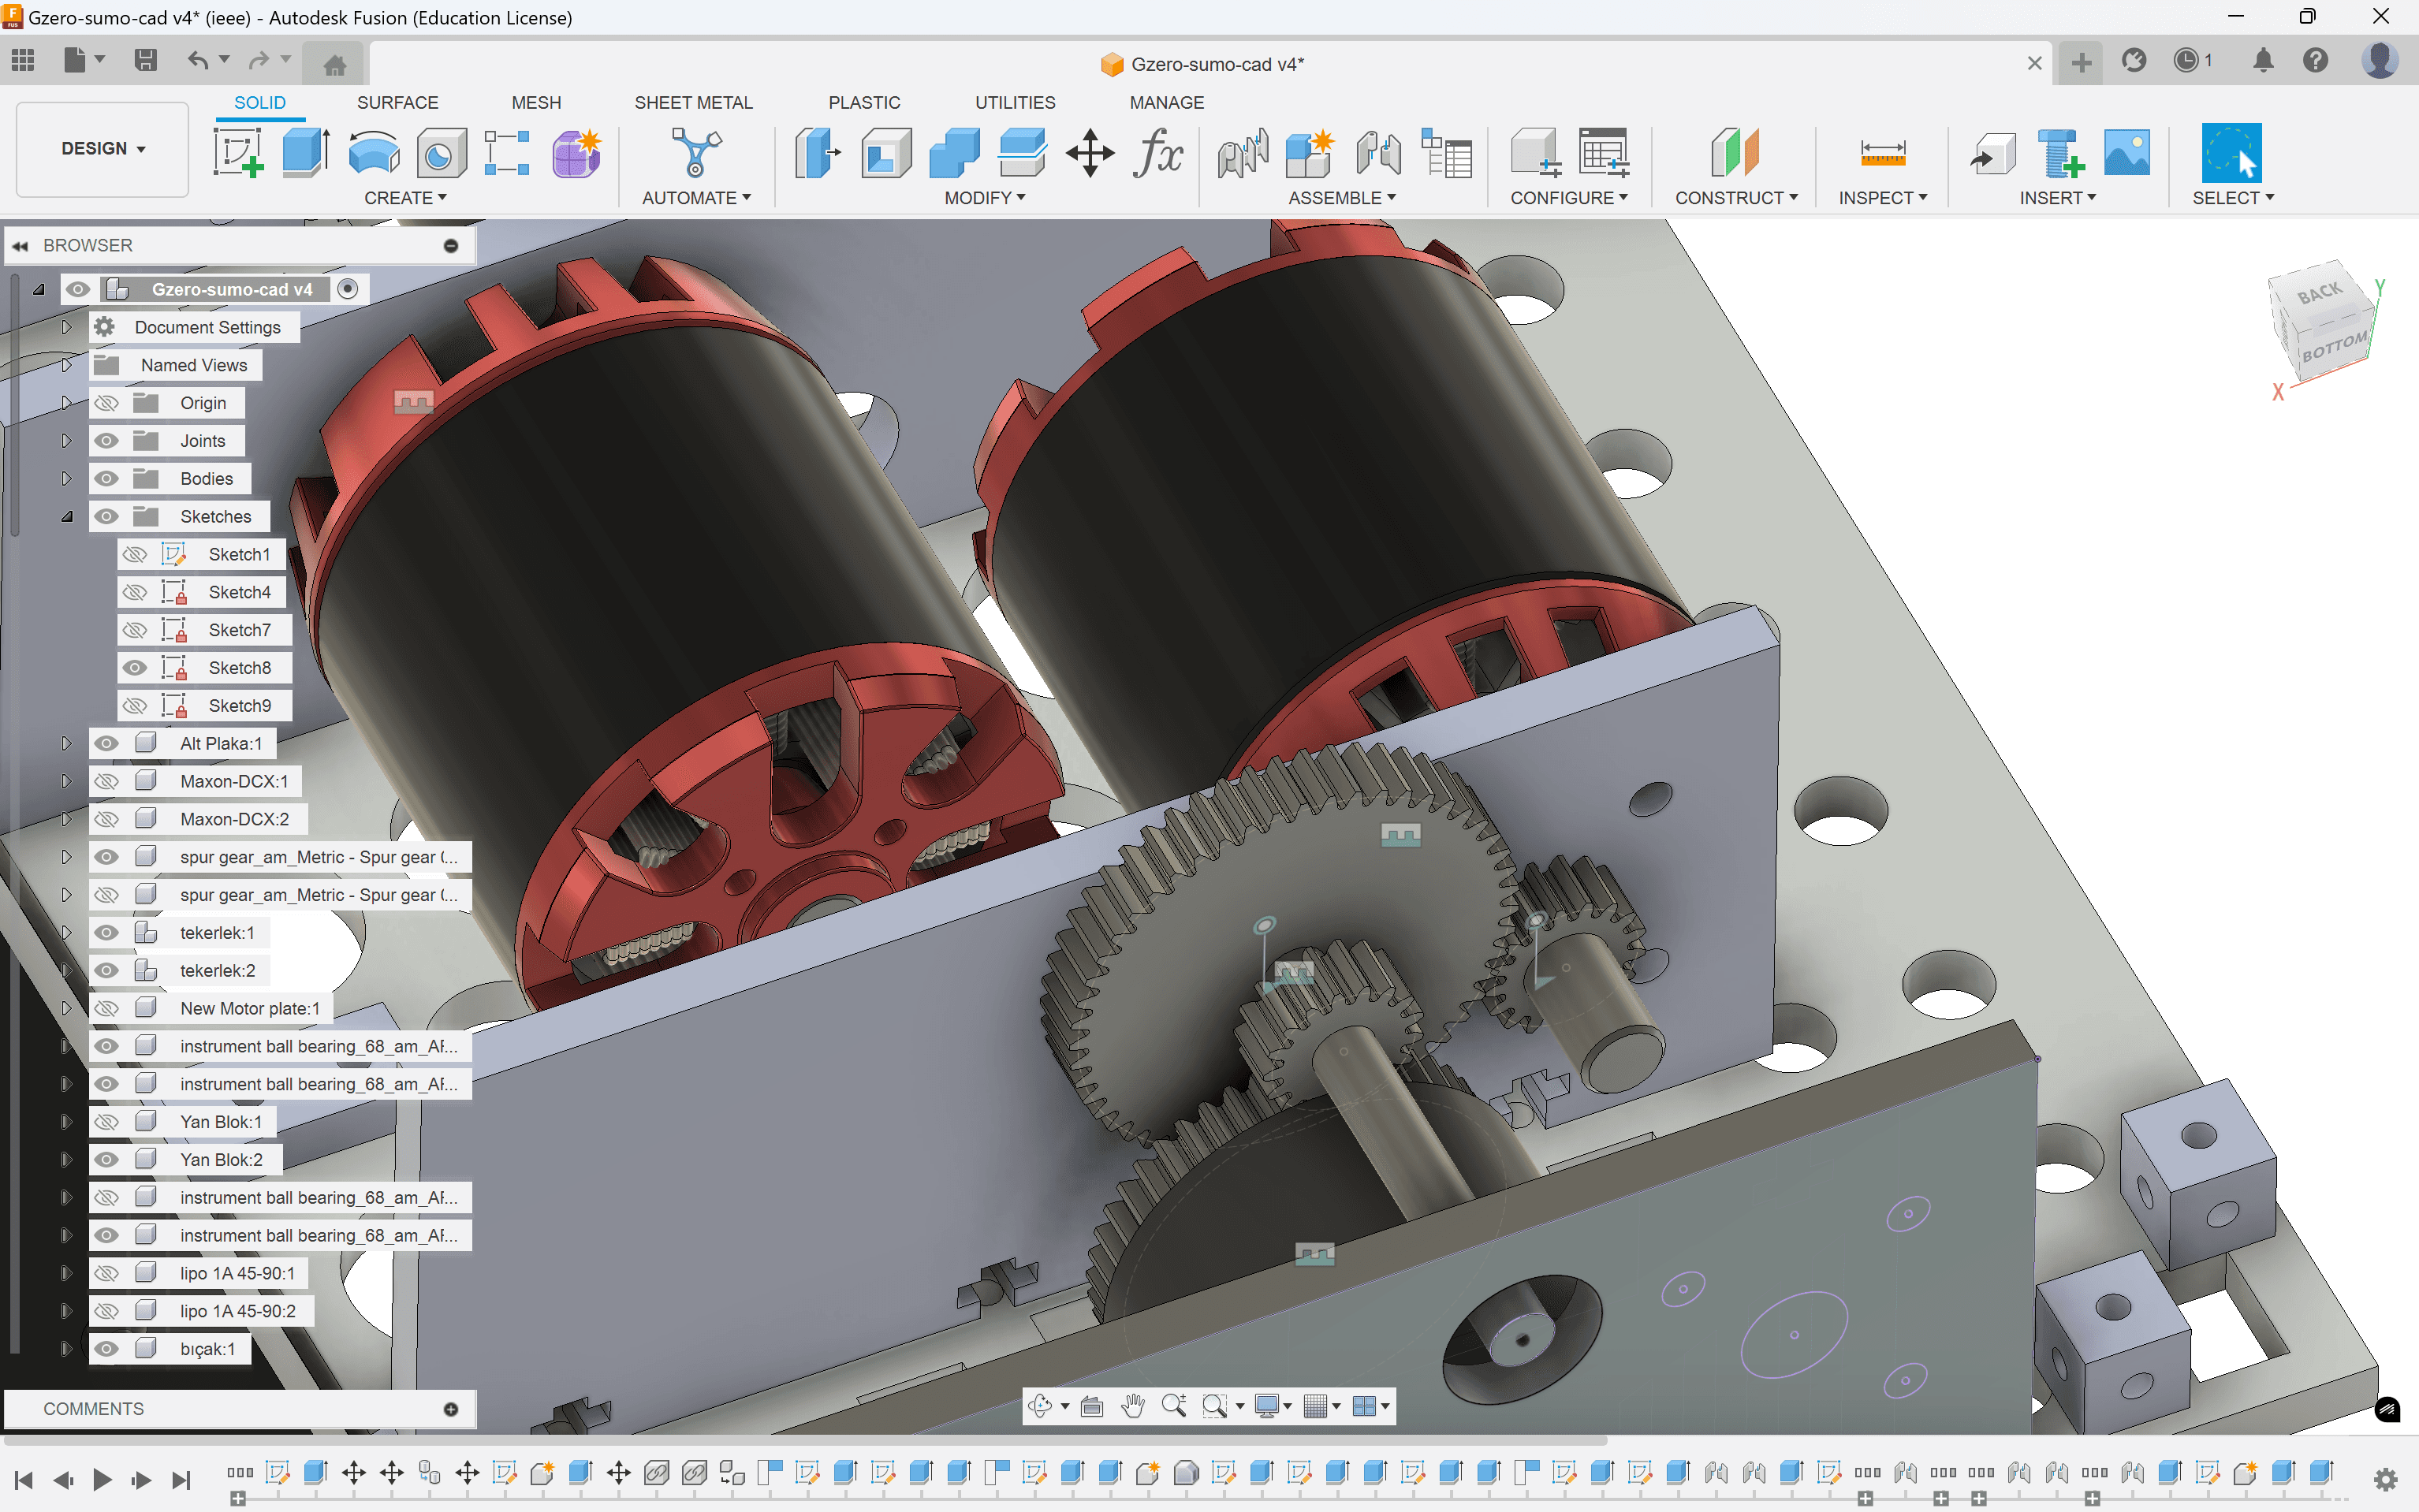Click the Press Pull tool
The width and height of the screenshot is (2419, 1512).
(818, 153)
